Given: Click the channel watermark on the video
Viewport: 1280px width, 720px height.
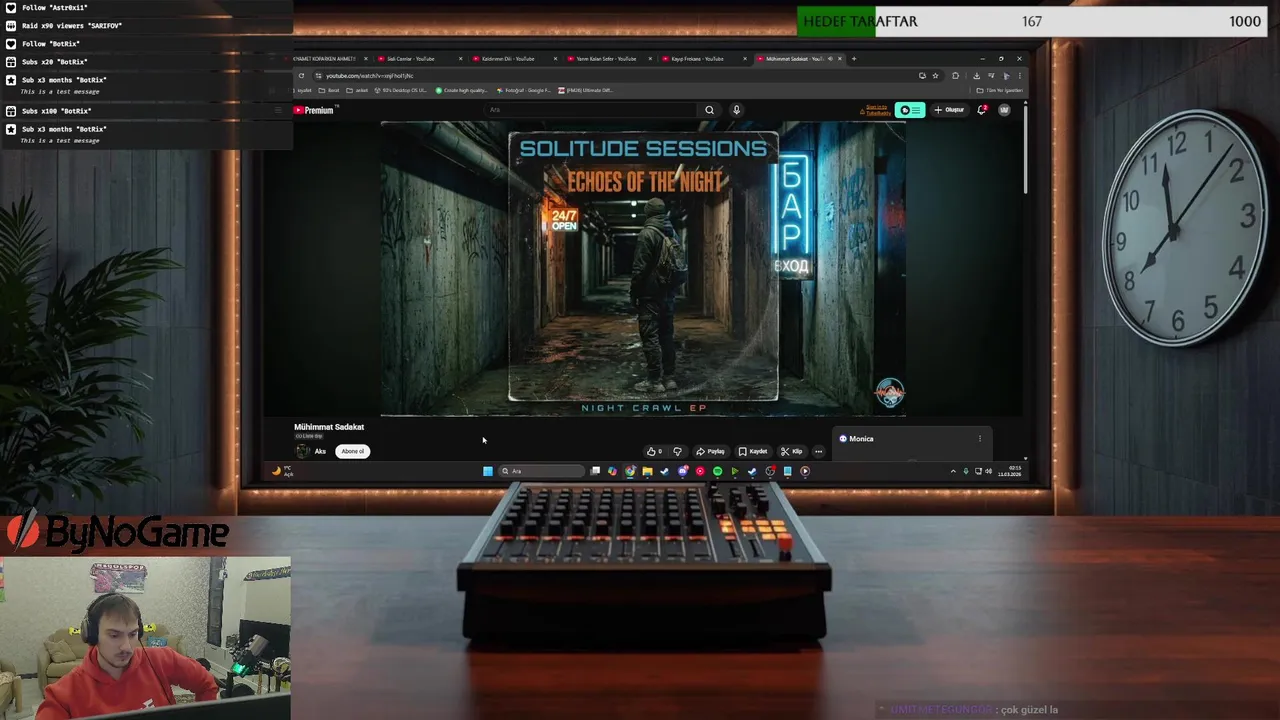Looking at the screenshot, I should click(x=890, y=392).
